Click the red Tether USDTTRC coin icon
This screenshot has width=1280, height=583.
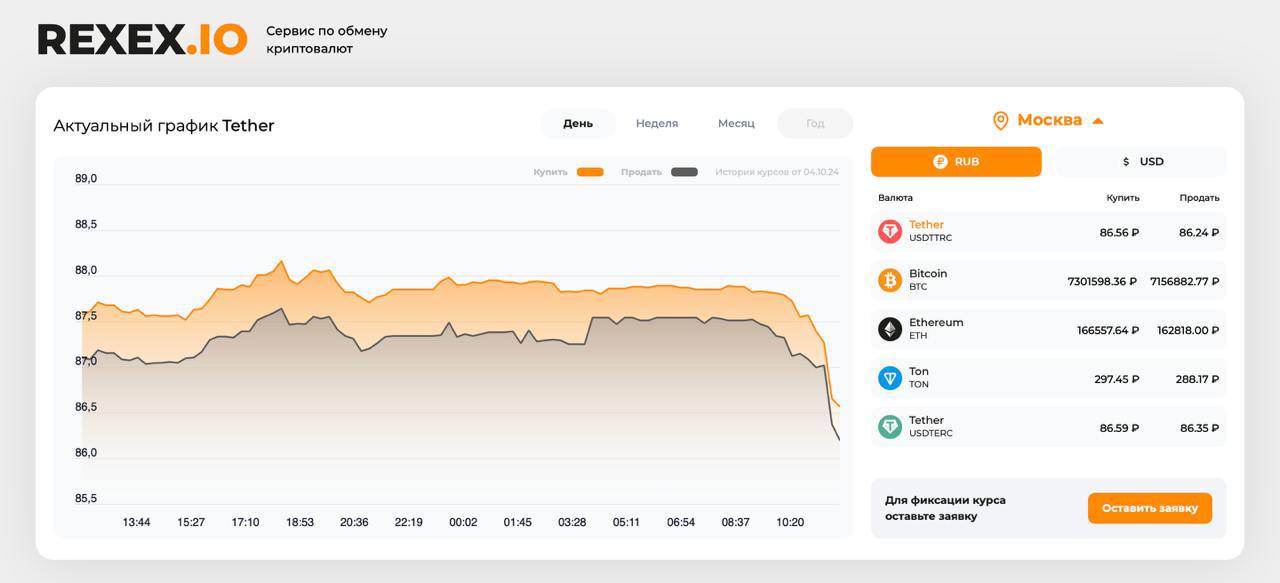click(x=890, y=231)
